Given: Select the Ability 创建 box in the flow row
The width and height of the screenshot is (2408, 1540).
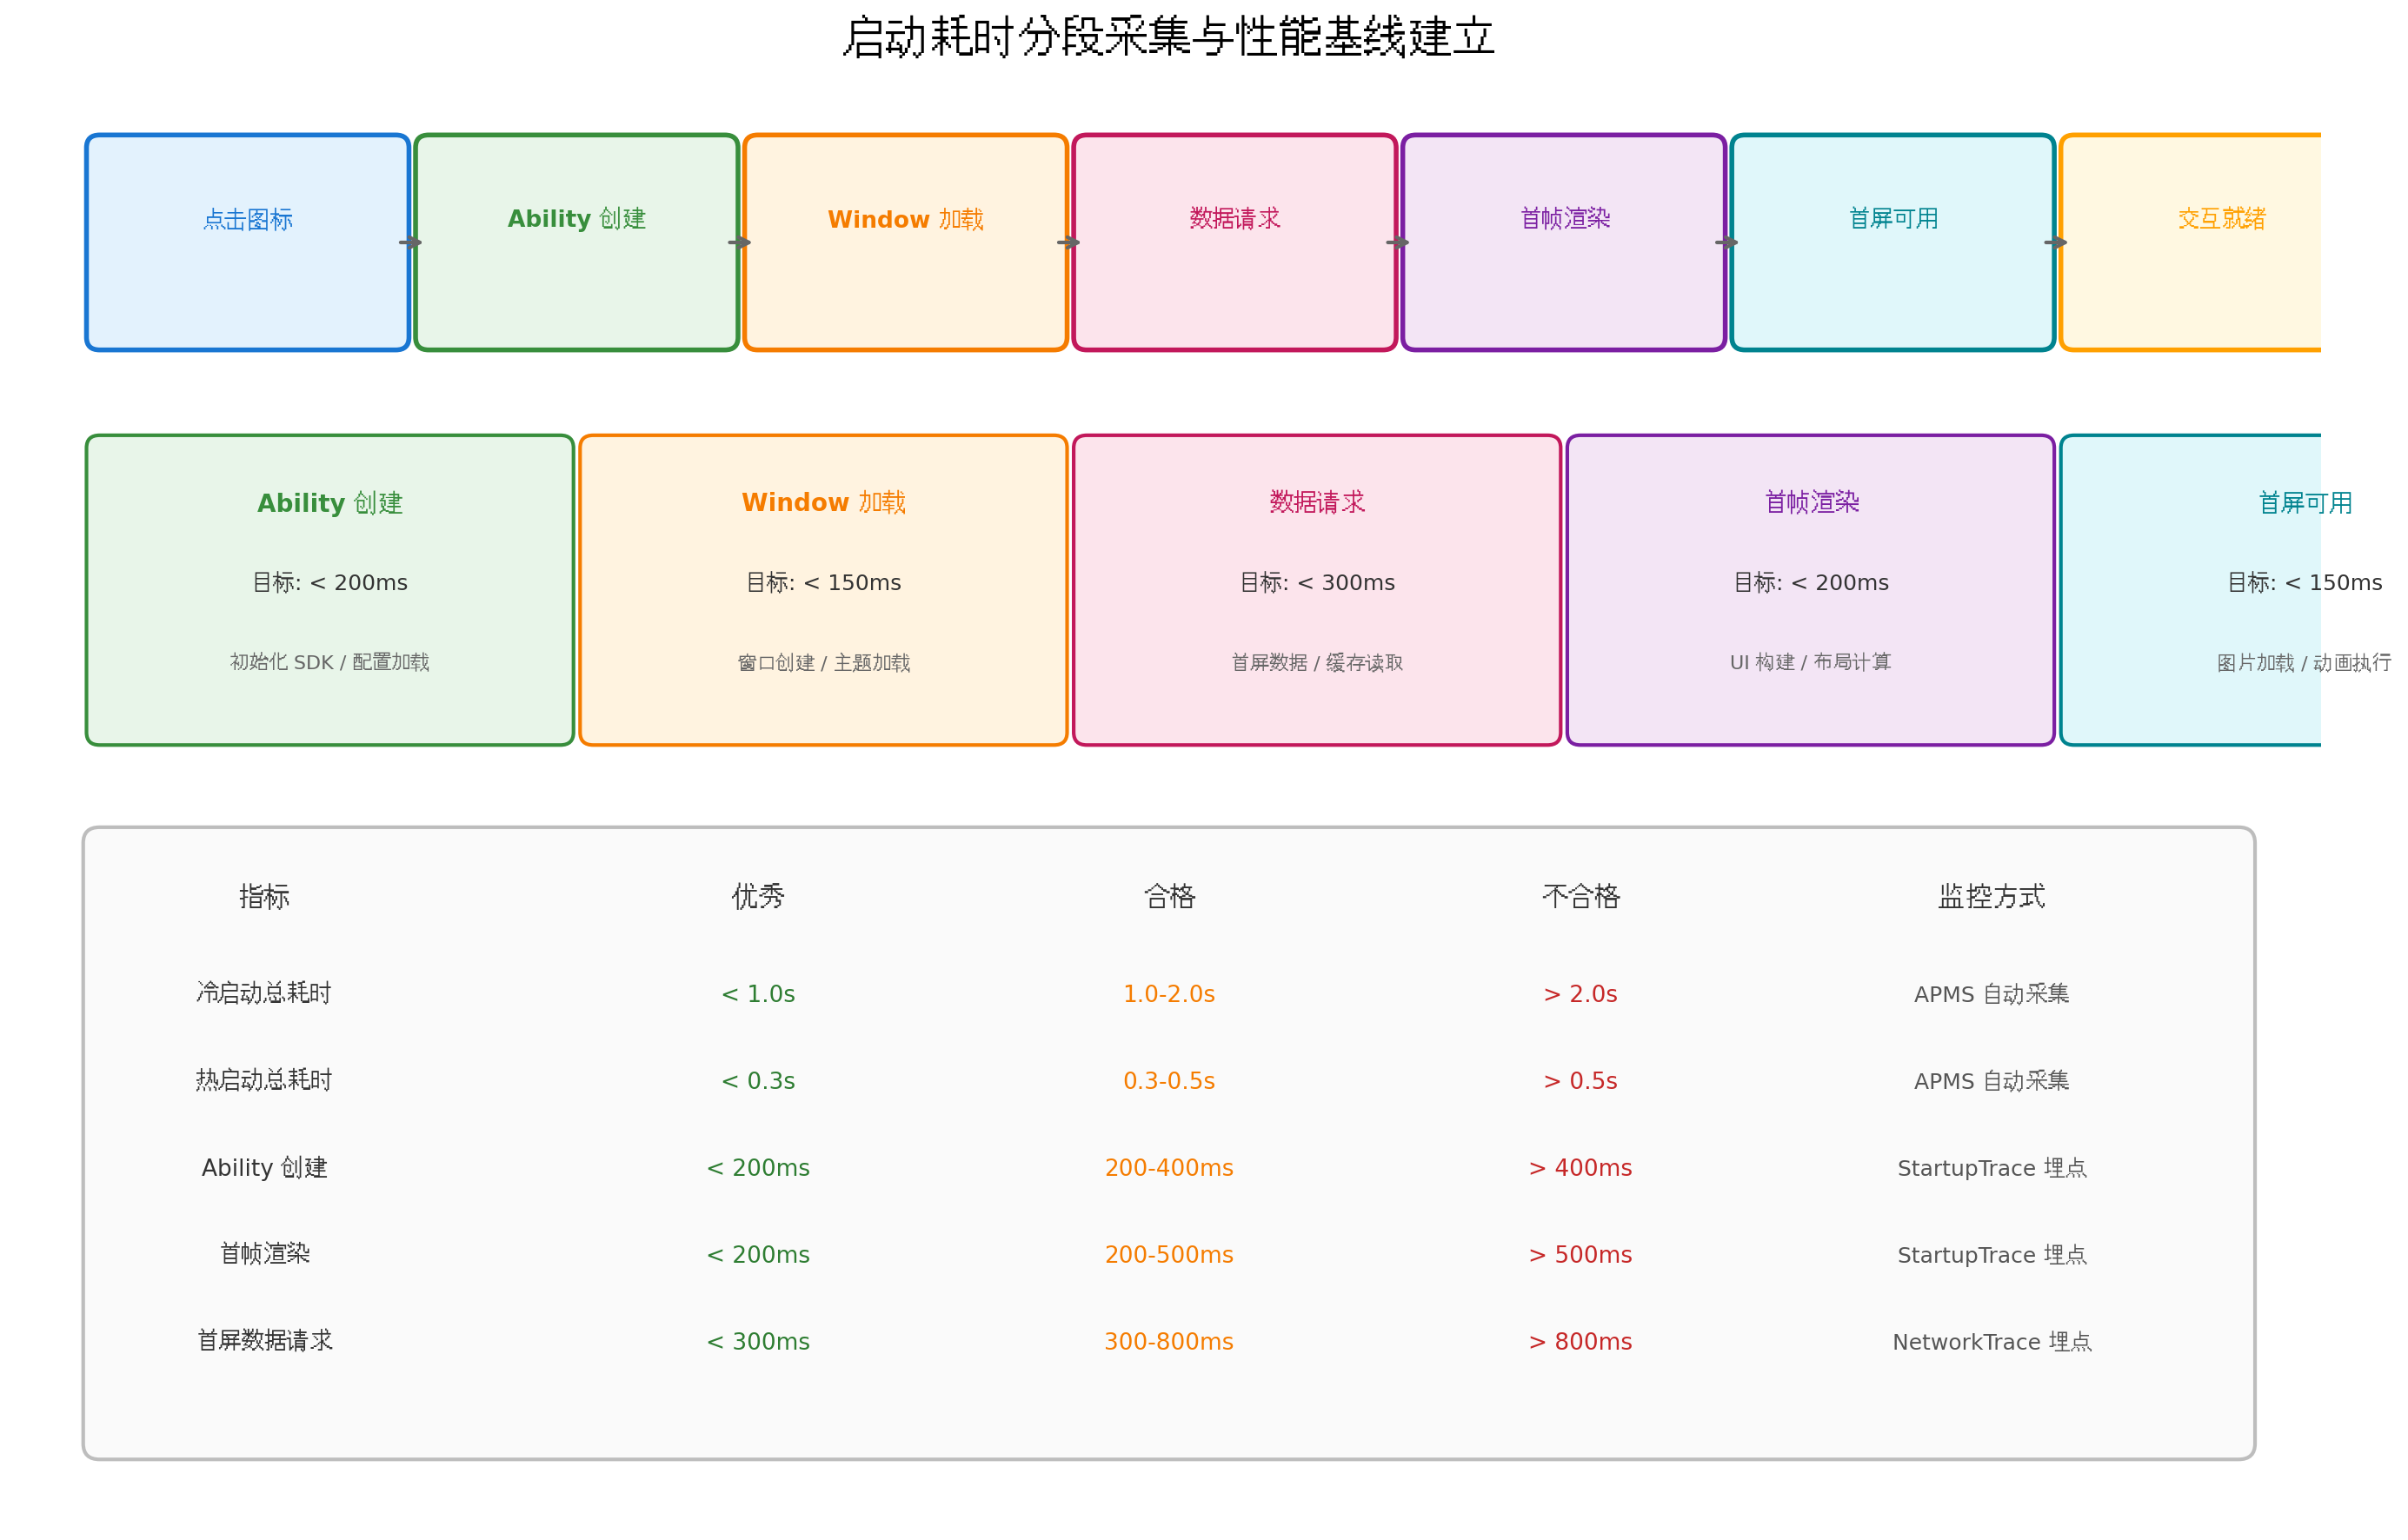Looking at the screenshot, I should 577,242.
